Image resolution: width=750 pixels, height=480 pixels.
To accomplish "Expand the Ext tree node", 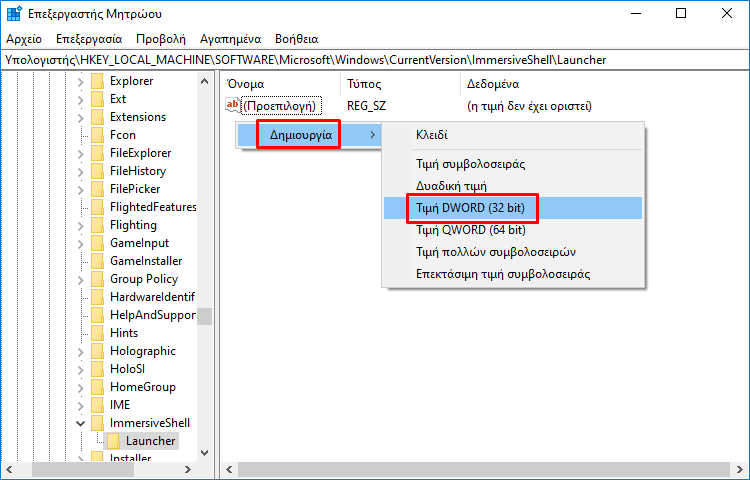I will click(x=80, y=100).
